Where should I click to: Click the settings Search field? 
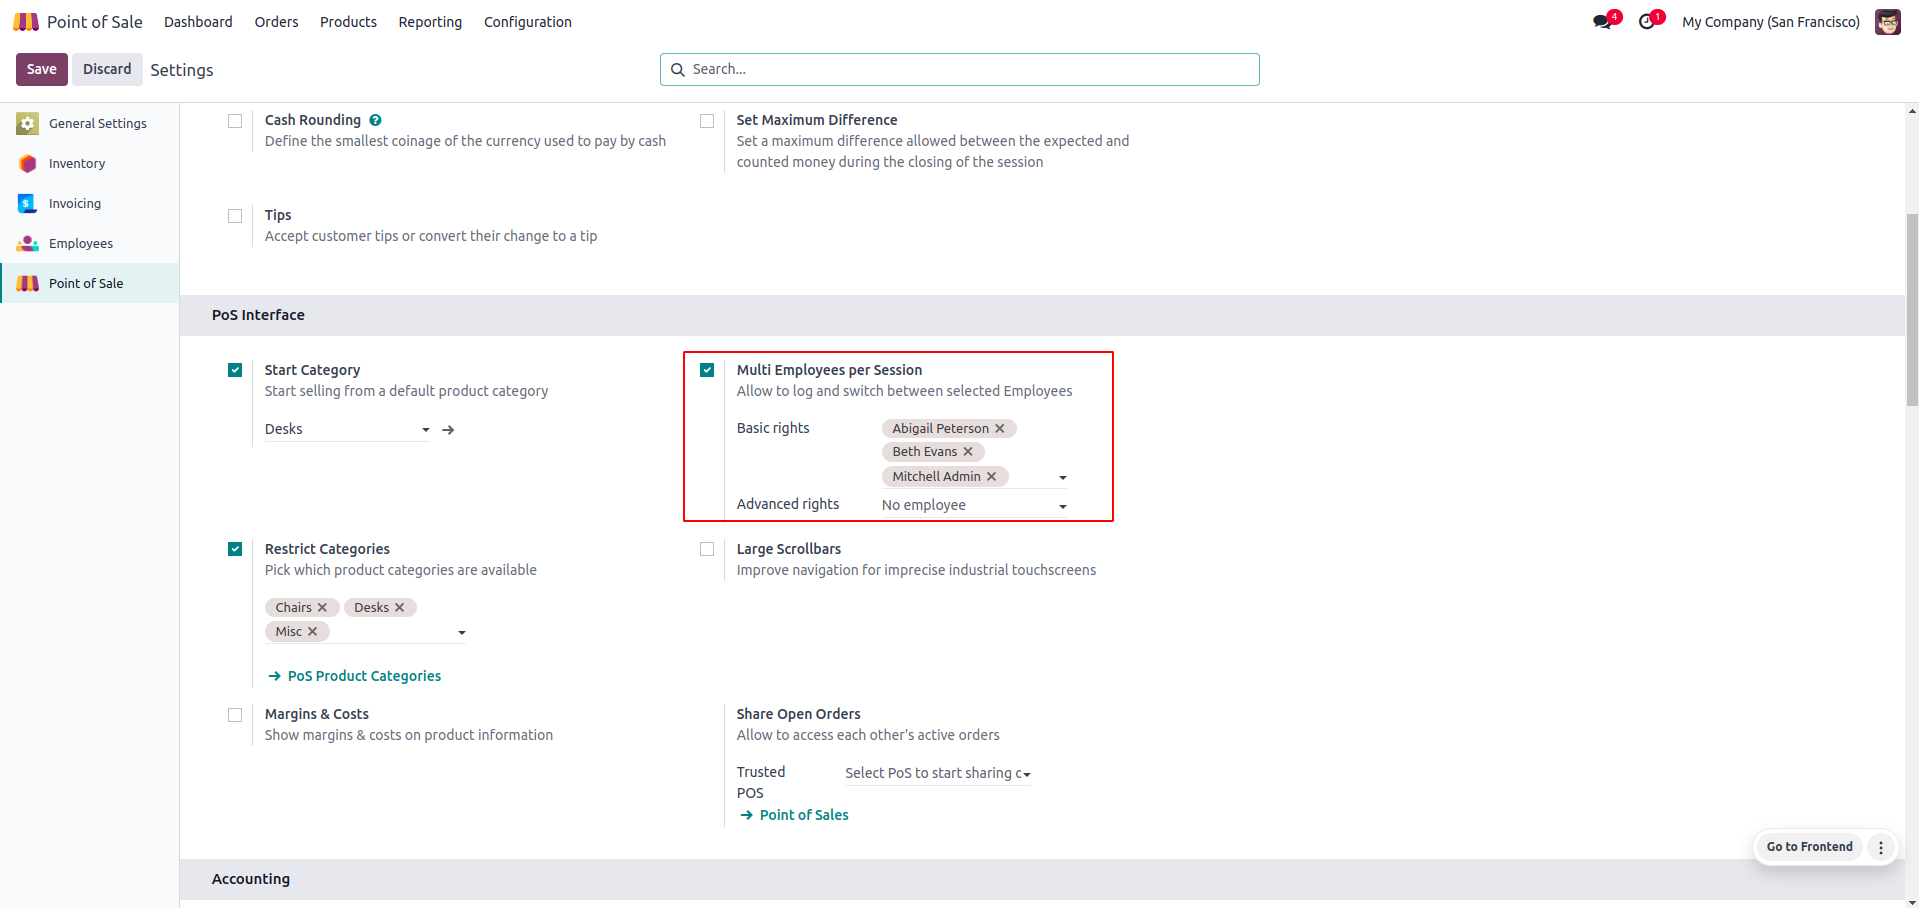tap(960, 69)
